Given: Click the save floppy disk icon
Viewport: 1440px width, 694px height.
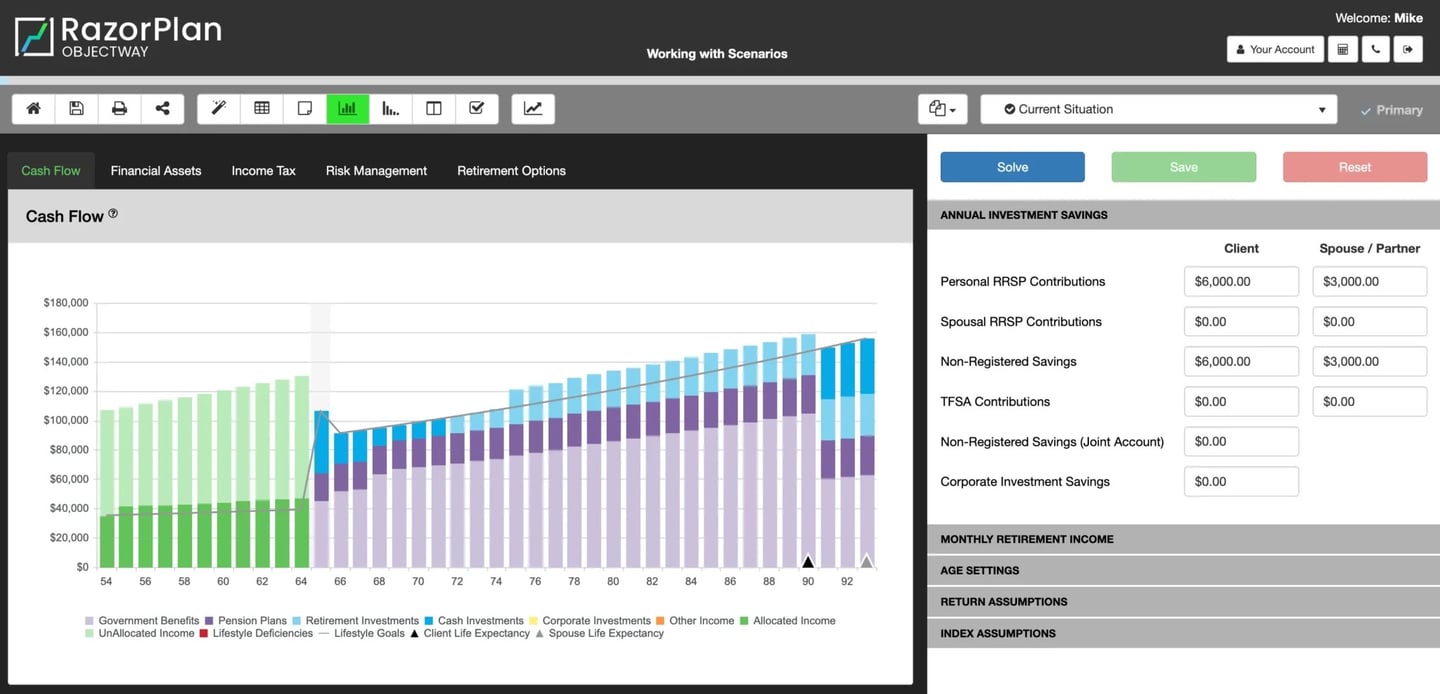Looking at the screenshot, I should tap(77, 109).
